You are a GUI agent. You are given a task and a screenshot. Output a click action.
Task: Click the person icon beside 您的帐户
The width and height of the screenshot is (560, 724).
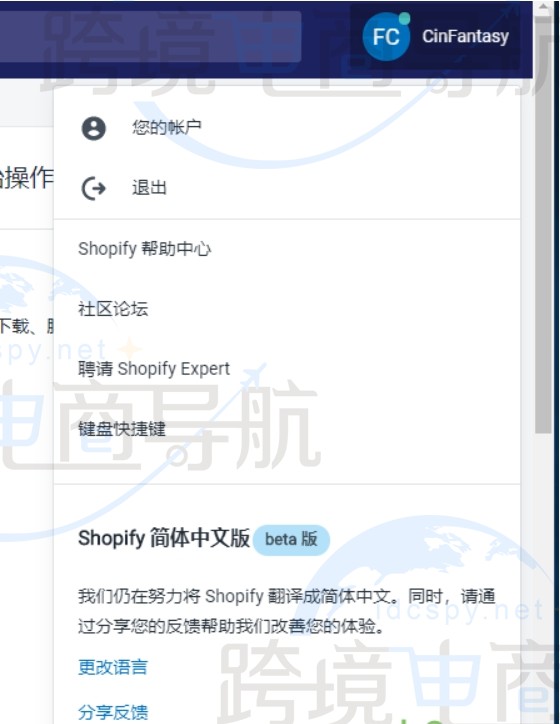(x=94, y=128)
